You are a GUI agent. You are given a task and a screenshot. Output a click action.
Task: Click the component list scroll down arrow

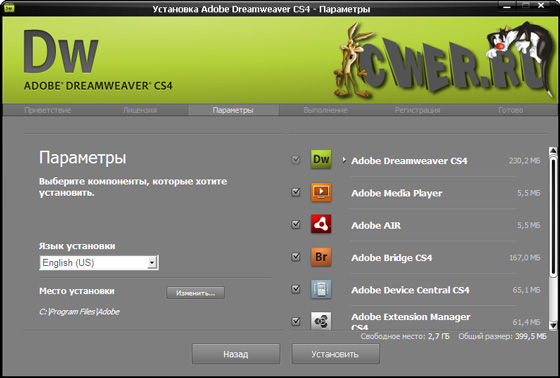[552, 325]
